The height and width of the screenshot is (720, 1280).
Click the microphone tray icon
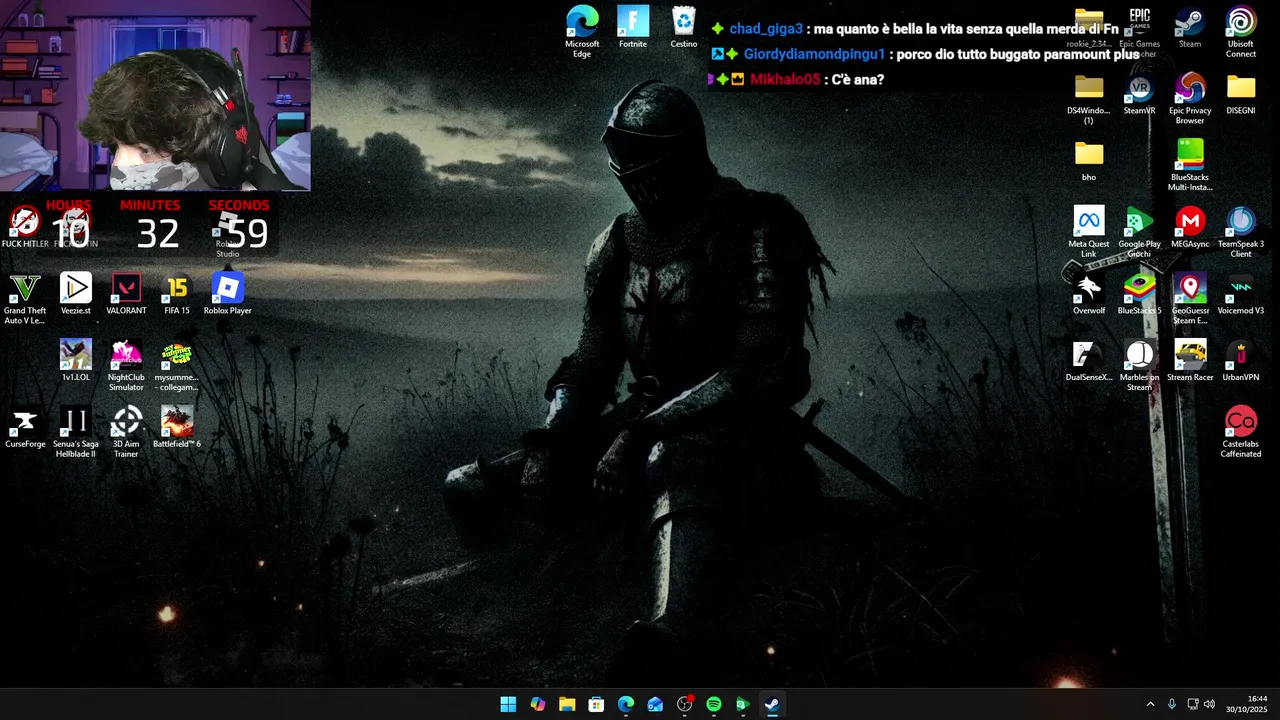1172,704
